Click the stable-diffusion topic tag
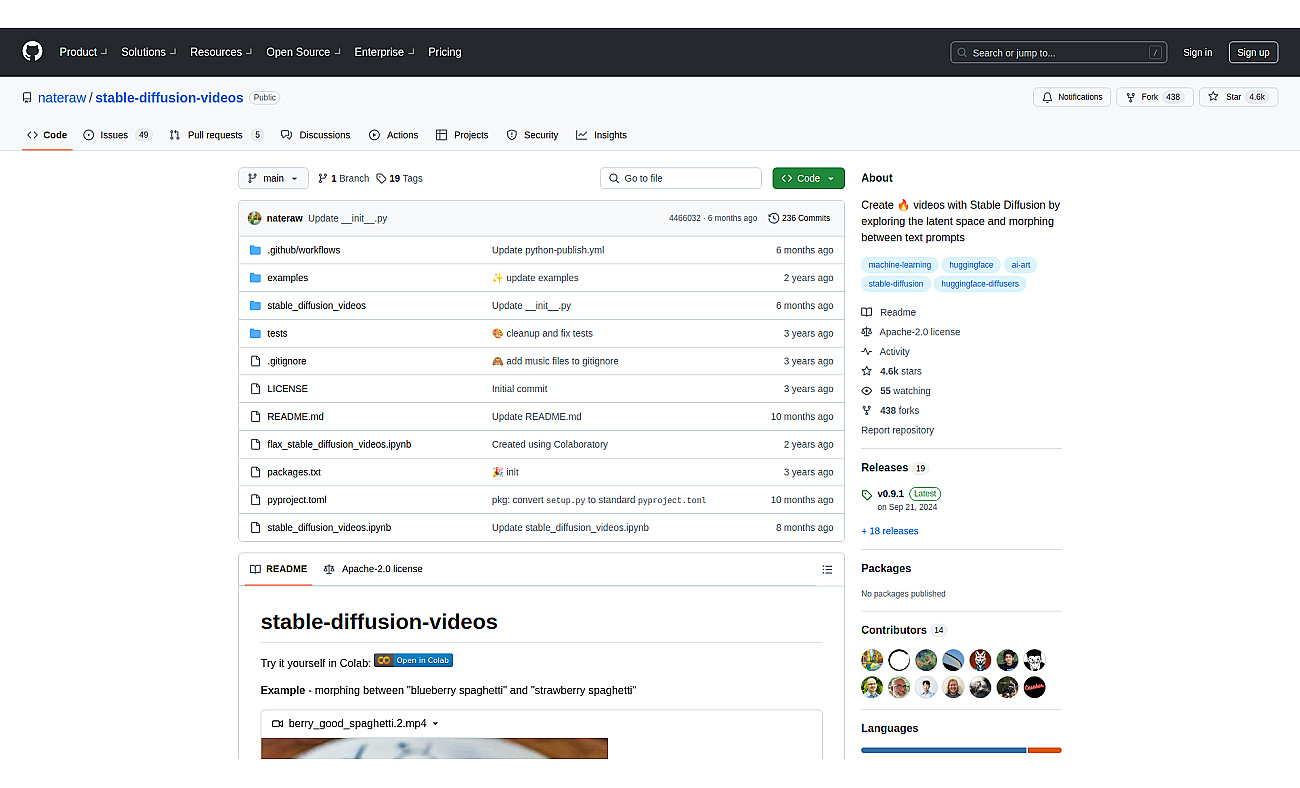Viewport: 1300px width, 788px height. [896, 284]
